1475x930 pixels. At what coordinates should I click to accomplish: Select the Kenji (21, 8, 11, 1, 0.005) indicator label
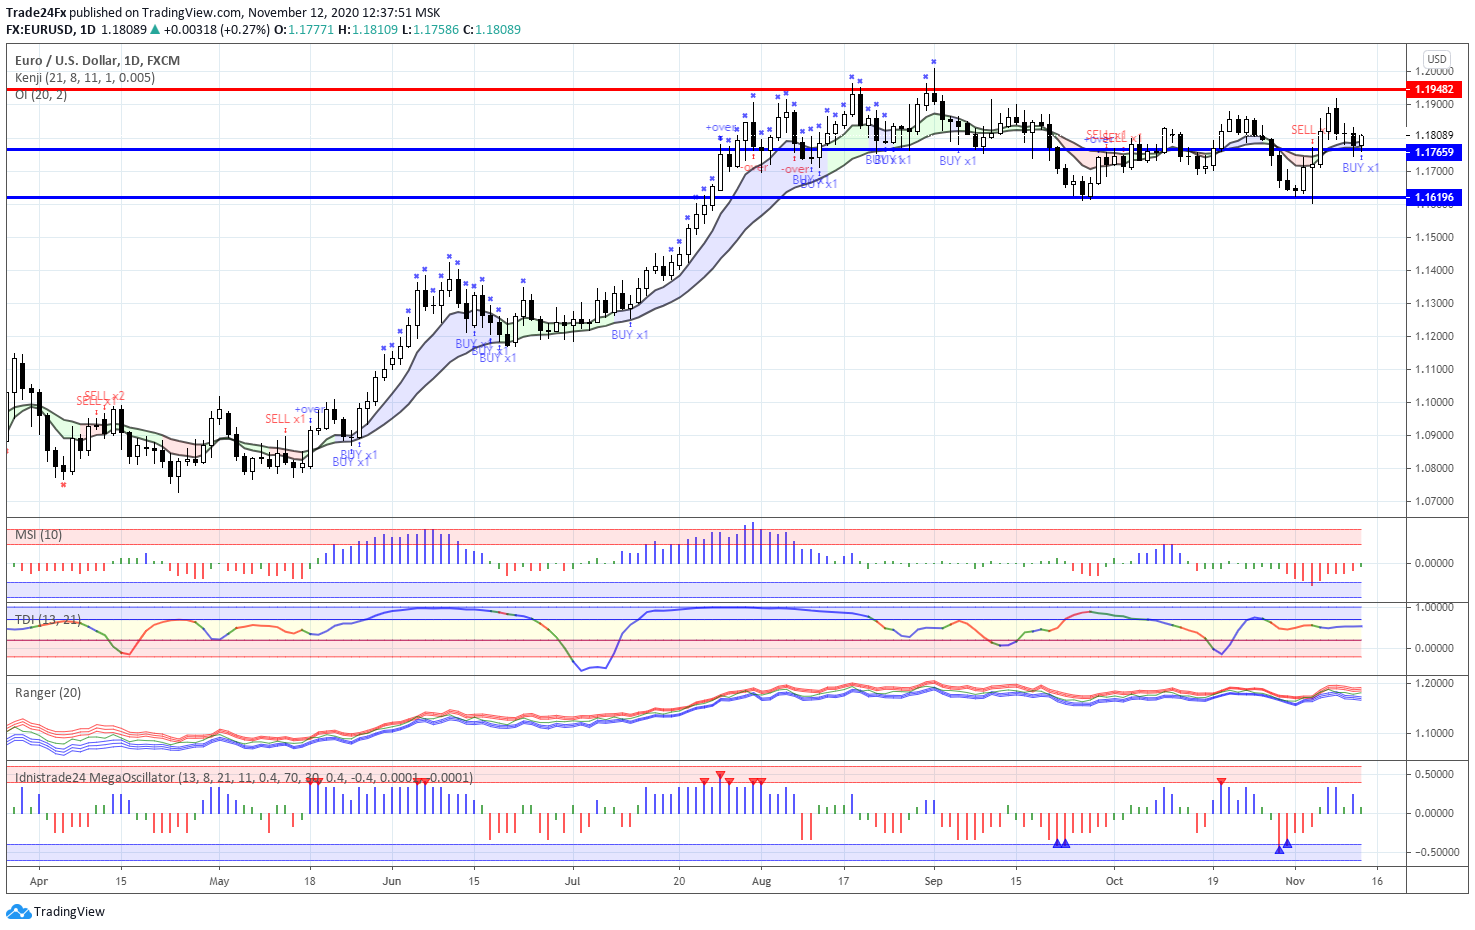pos(85,78)
